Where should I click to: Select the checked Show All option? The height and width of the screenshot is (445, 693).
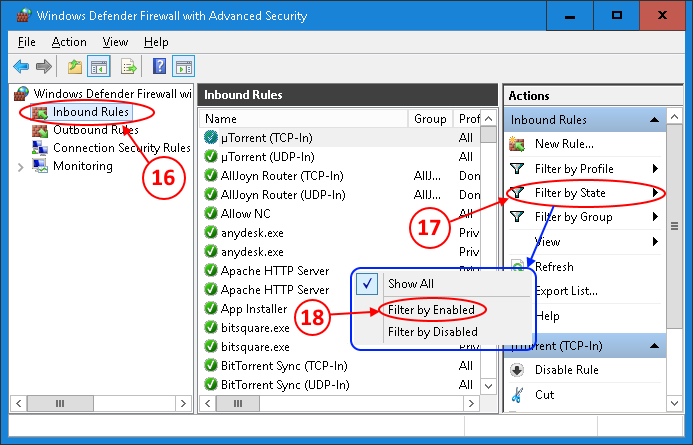point(410,284)
